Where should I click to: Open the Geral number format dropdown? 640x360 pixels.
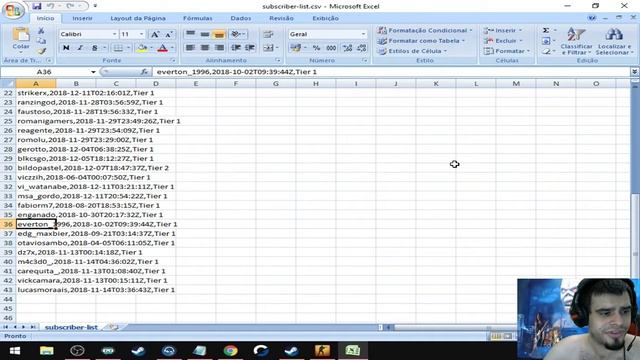[363, 34]
